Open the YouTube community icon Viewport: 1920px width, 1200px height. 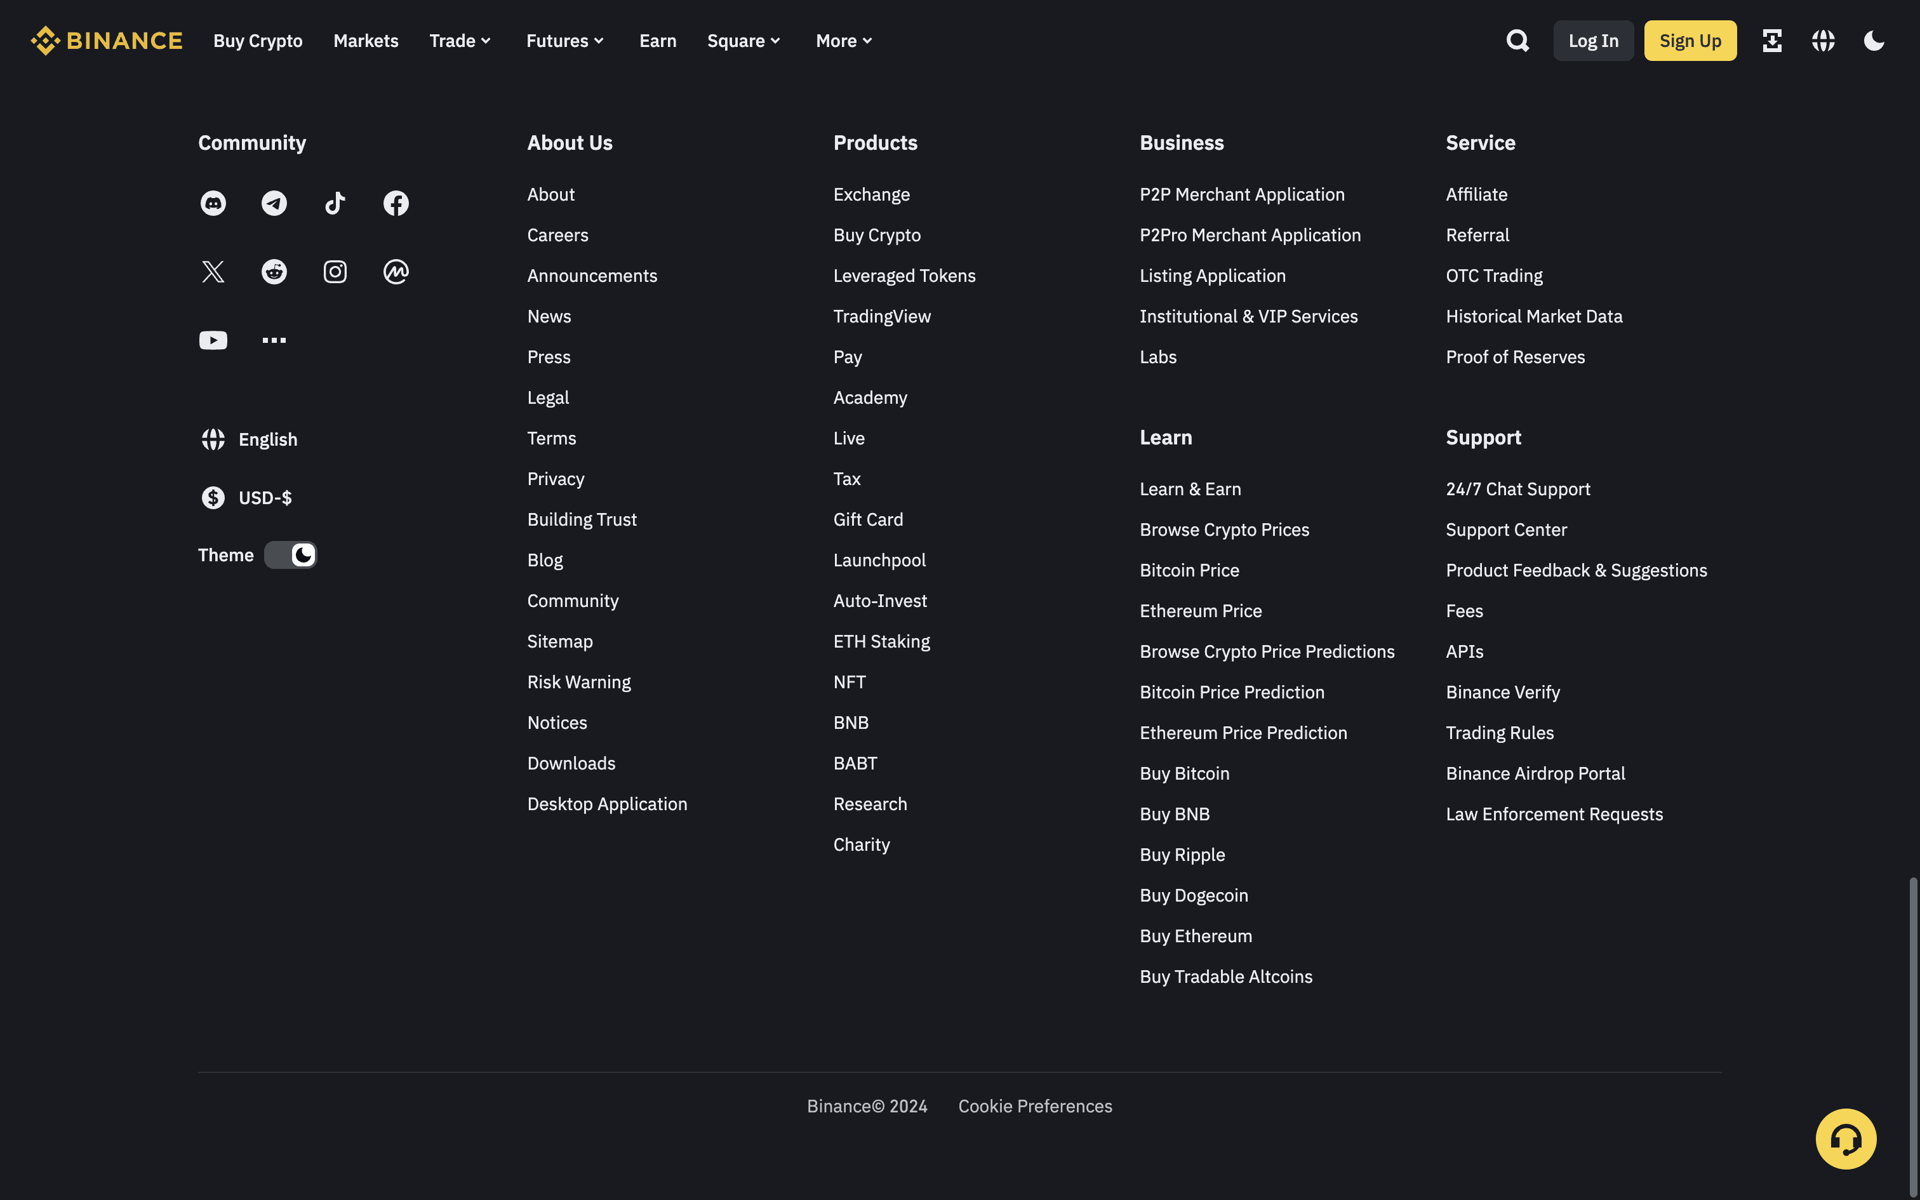click(213, 340)
